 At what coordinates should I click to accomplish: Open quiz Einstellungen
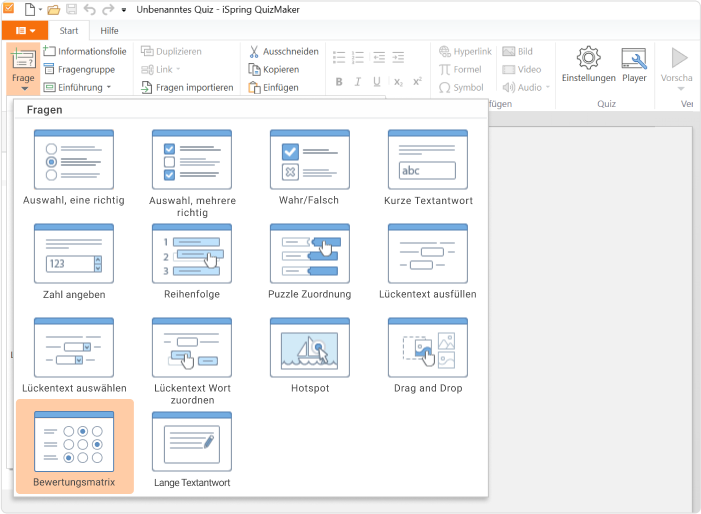(588, 64)
